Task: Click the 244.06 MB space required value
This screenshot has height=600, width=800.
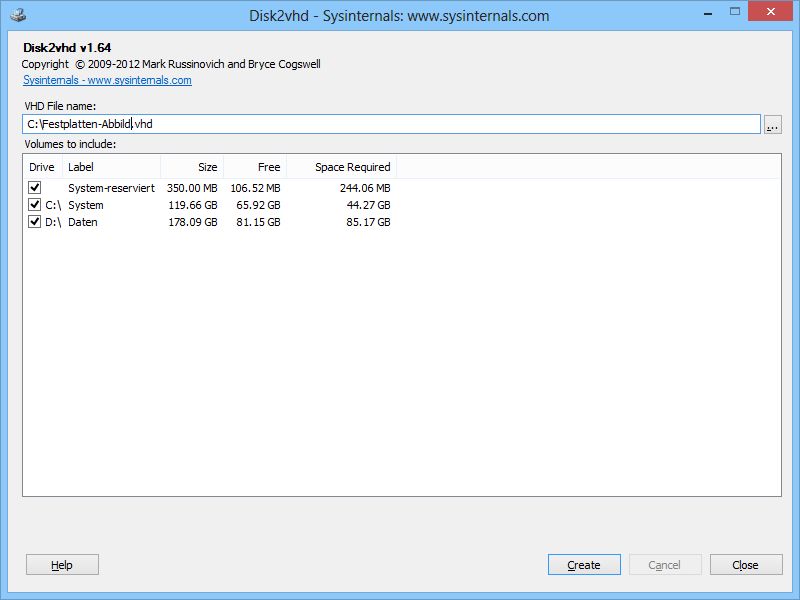Action: pyautogui.click(x=365, y=188)
